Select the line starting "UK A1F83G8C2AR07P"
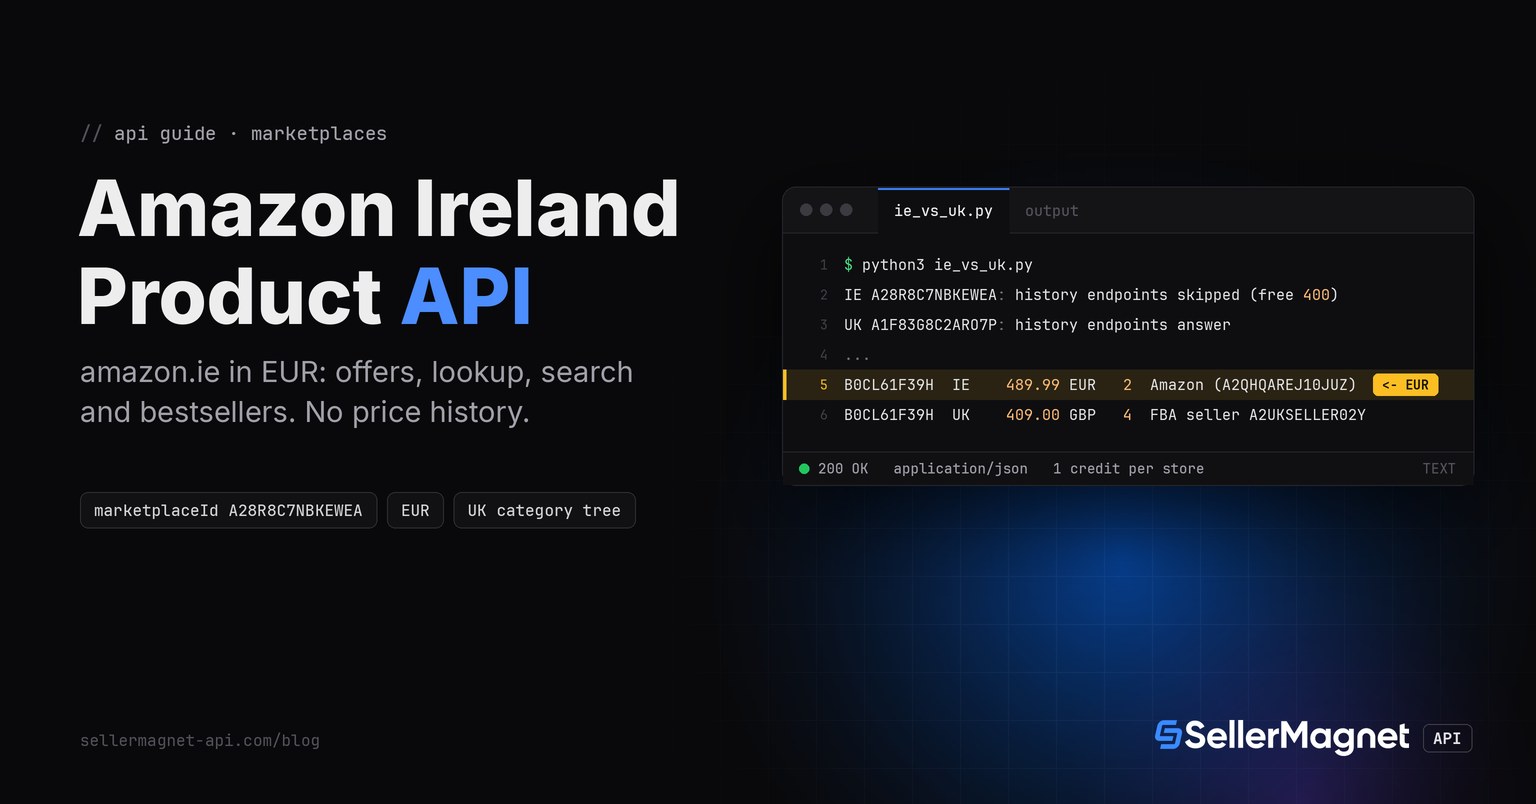 [1037, 325]
